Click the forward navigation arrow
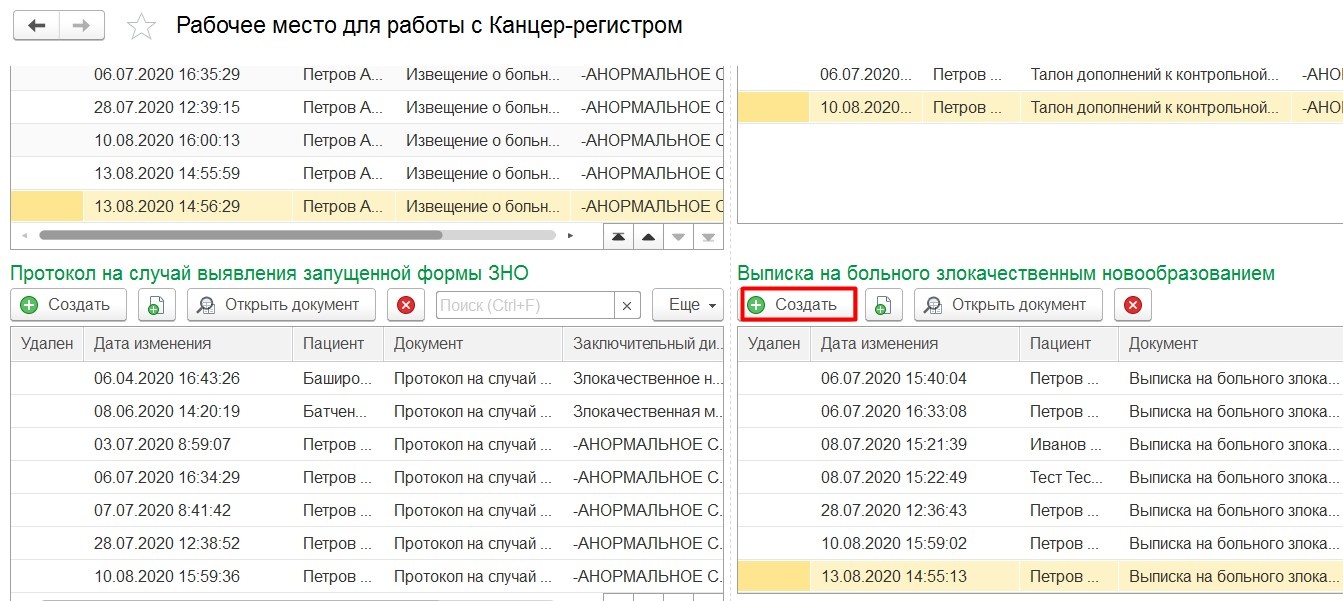This screenshot has width=1343, height=601. pyautogui.click(x=82, y=26)
